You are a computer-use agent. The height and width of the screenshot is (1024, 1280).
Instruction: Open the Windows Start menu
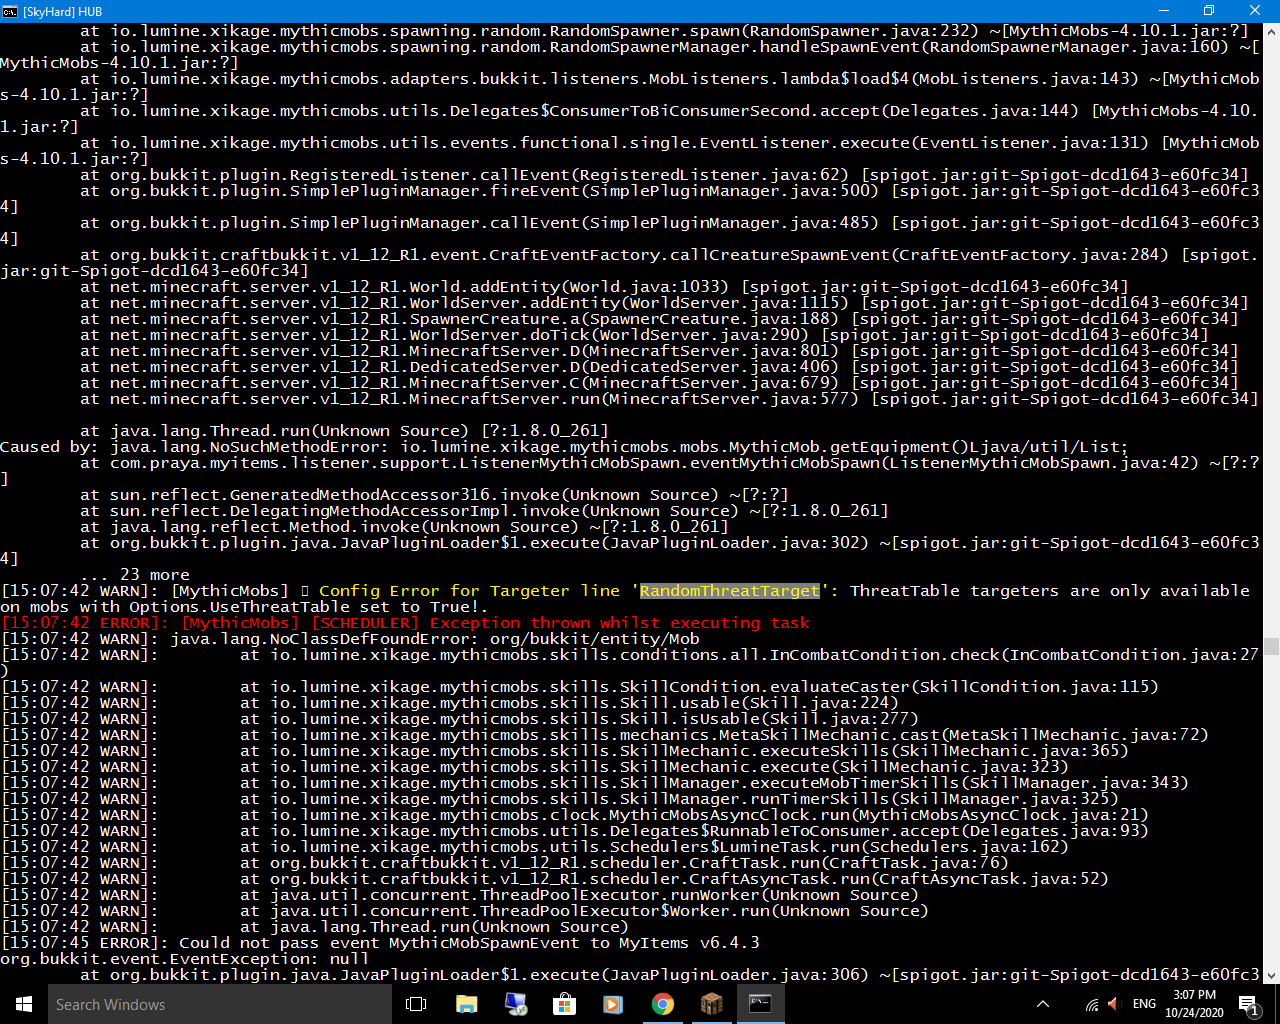(24, 1004)
